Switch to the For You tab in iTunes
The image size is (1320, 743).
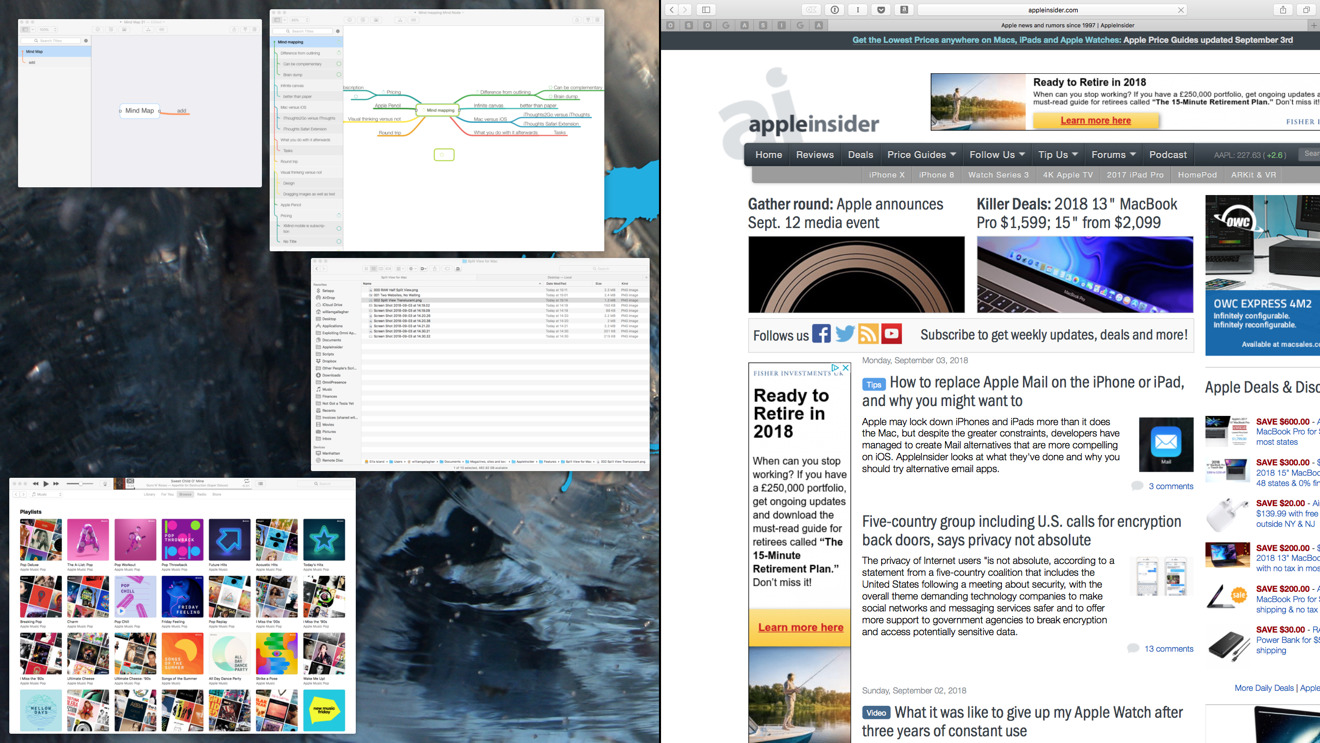(167, 494)
